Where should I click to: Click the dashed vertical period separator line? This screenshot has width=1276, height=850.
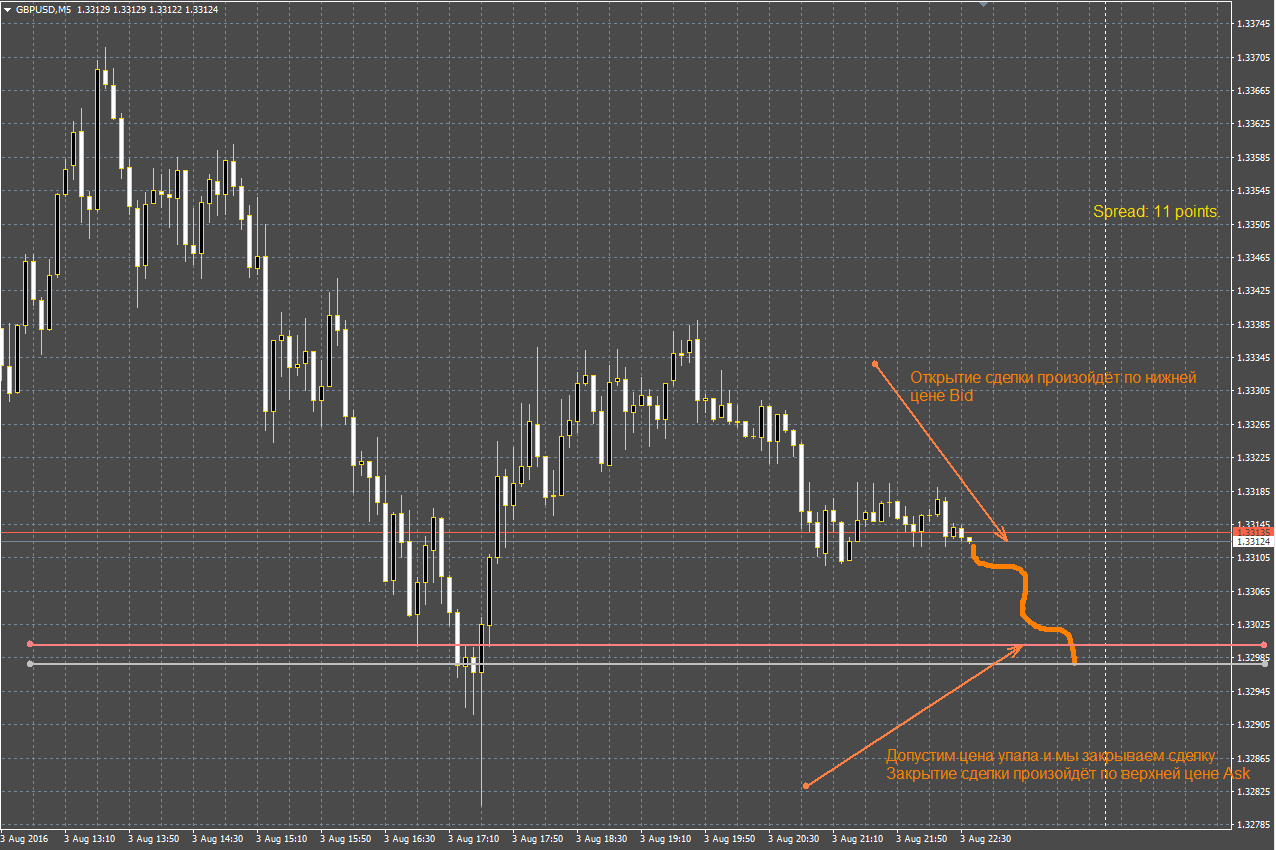click(x=1105, y=420)
